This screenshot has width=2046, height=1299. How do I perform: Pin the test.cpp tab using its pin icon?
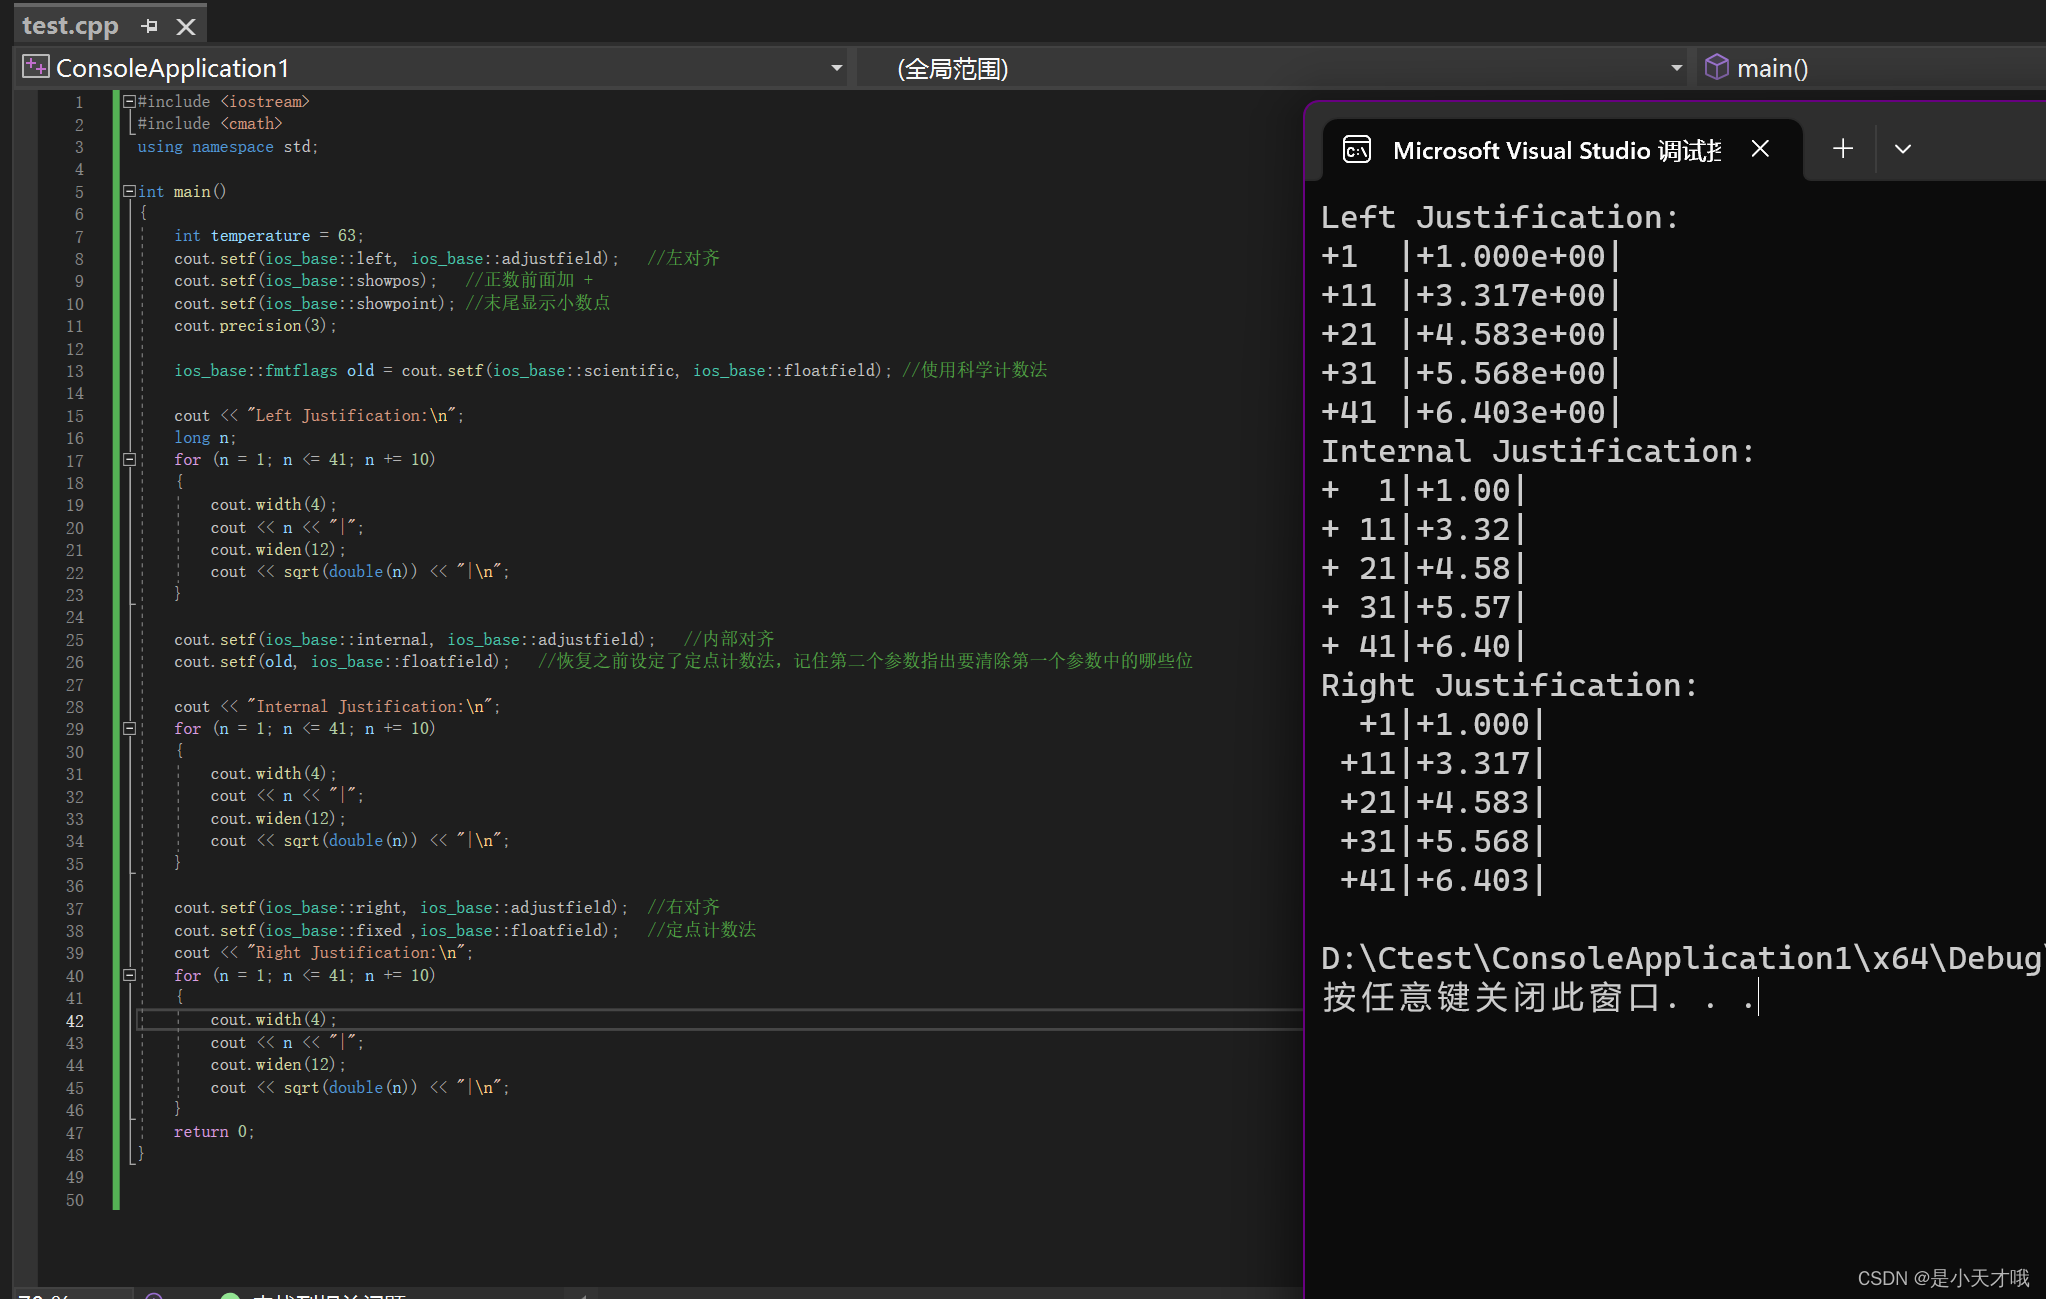point(148,25)
